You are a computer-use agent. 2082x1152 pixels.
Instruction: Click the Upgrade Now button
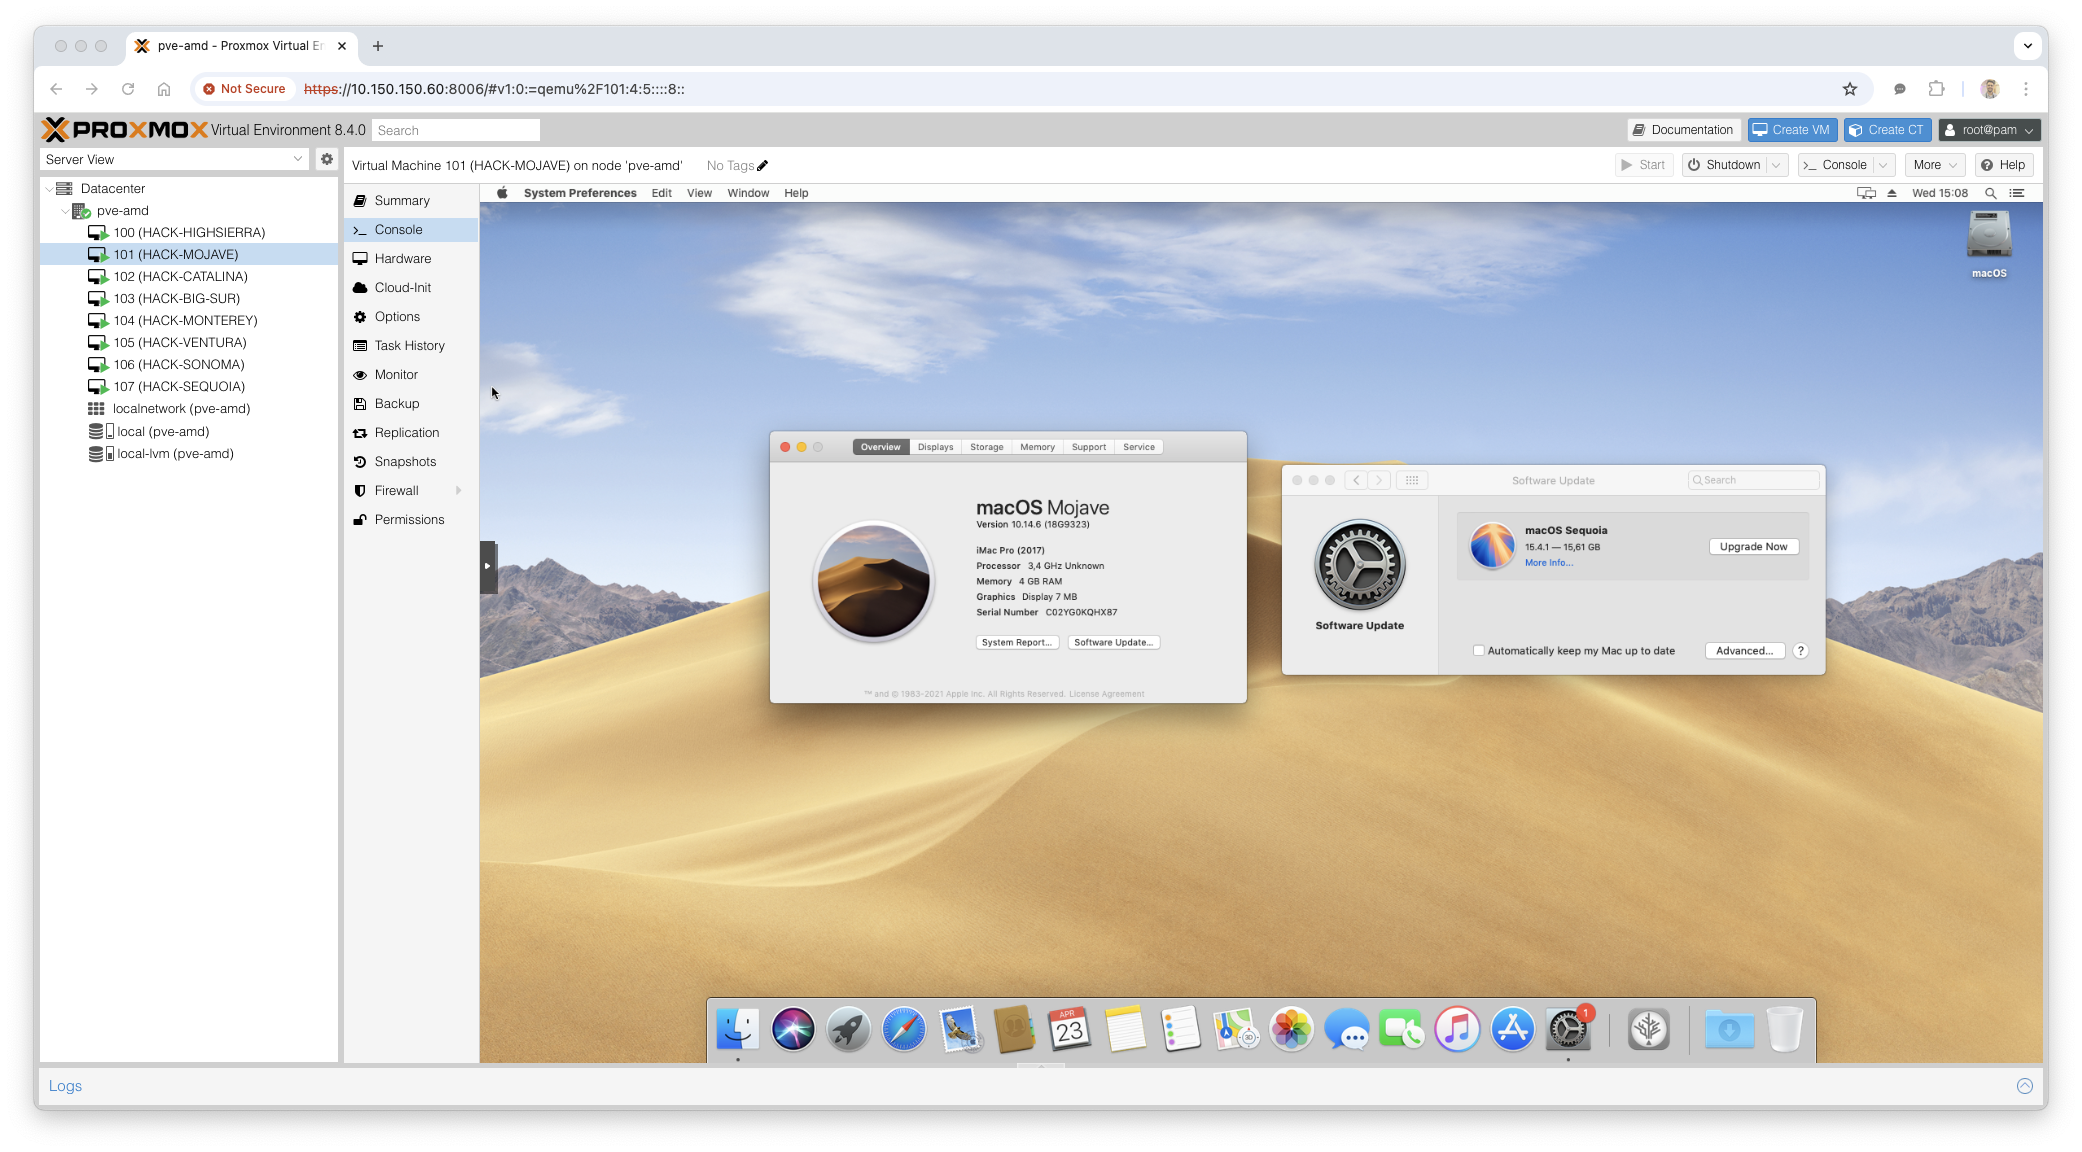coord(1752,547)
